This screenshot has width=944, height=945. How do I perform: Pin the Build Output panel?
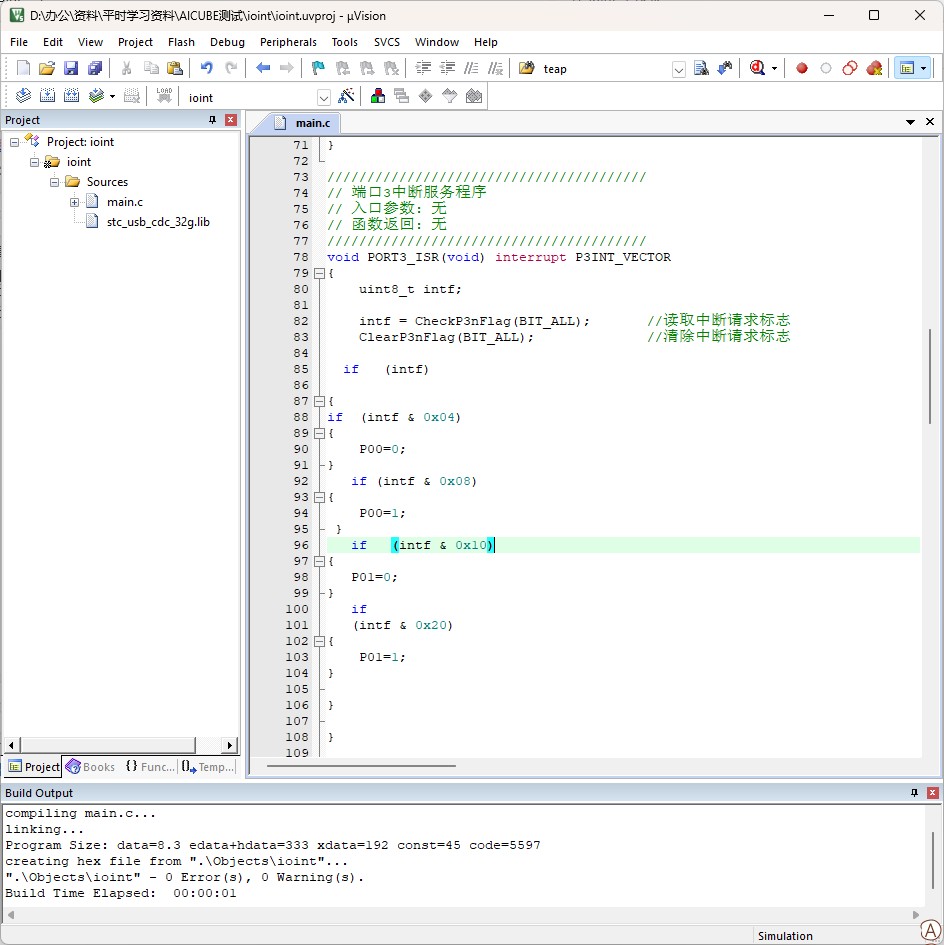(x=914, y=793)
